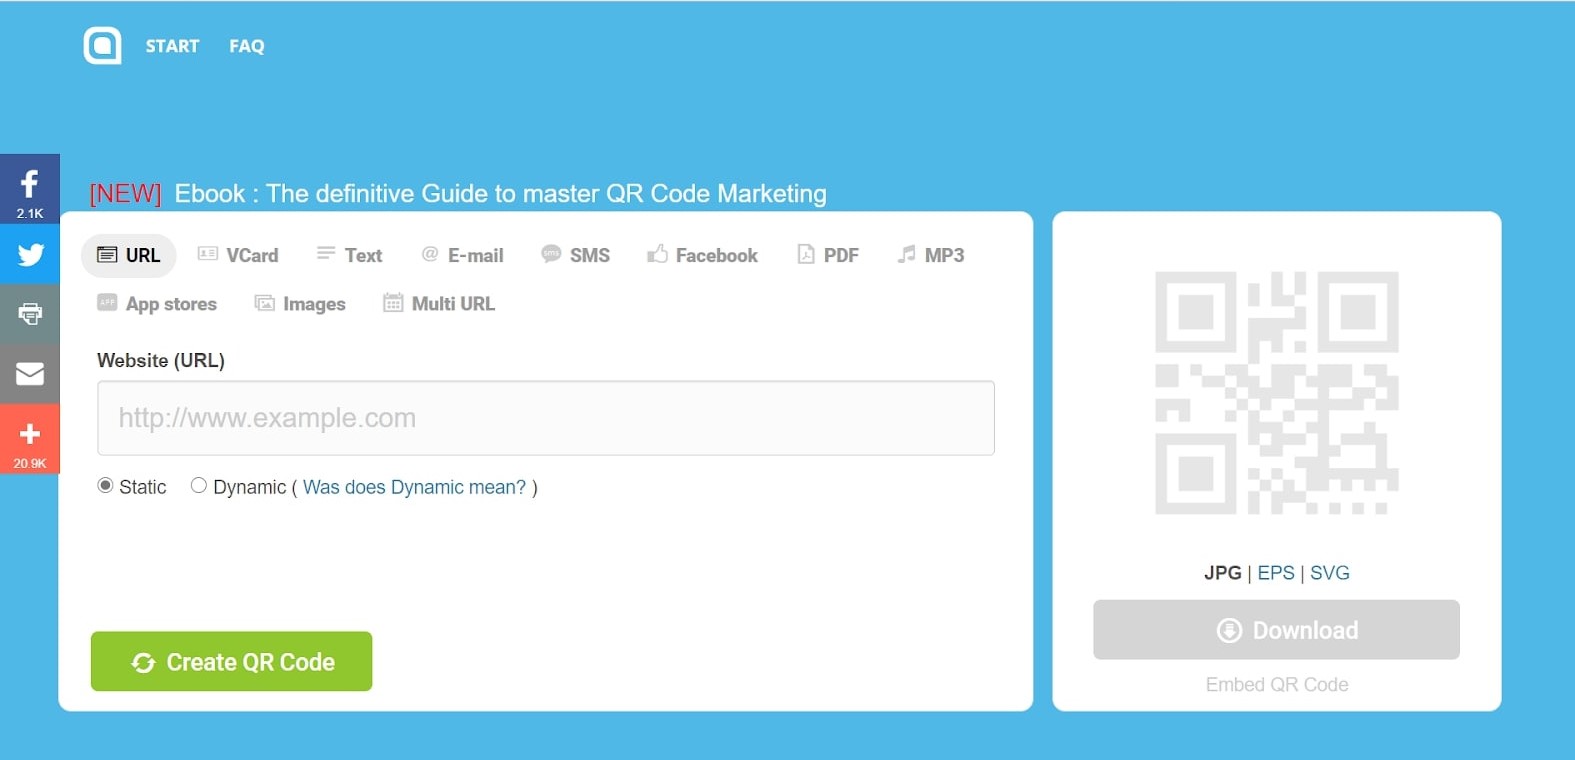Screen dimensions: 1575x760
Task: Open the FAQ menu item
Action: point(247,46)
